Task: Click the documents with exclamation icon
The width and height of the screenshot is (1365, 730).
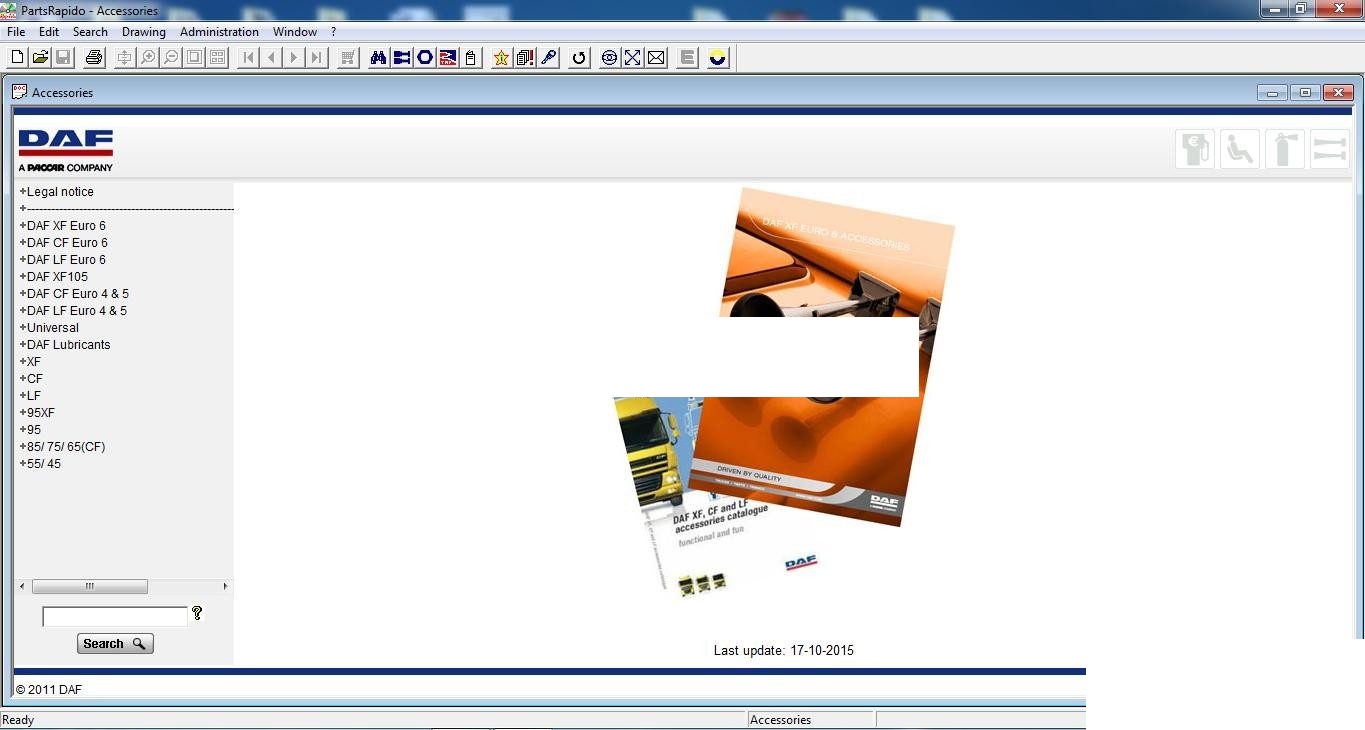Action: [524, 58]
